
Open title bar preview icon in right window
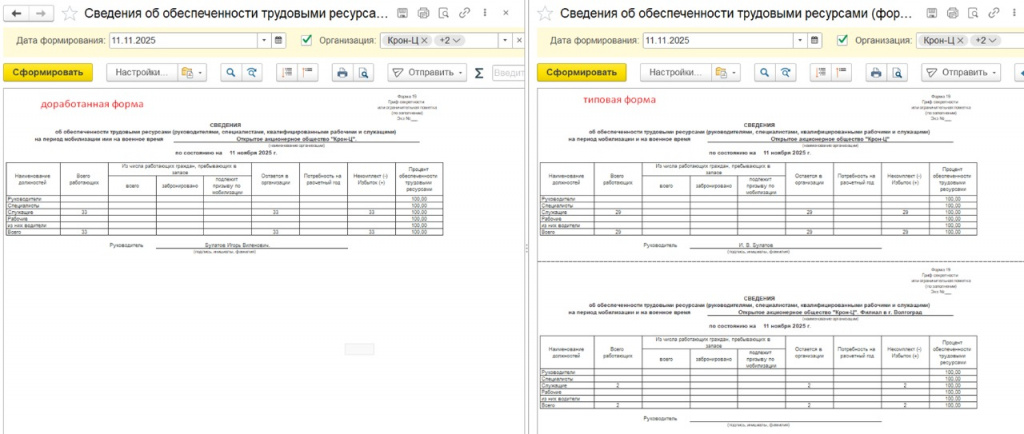pyautogui.click(x=972, y=13)
